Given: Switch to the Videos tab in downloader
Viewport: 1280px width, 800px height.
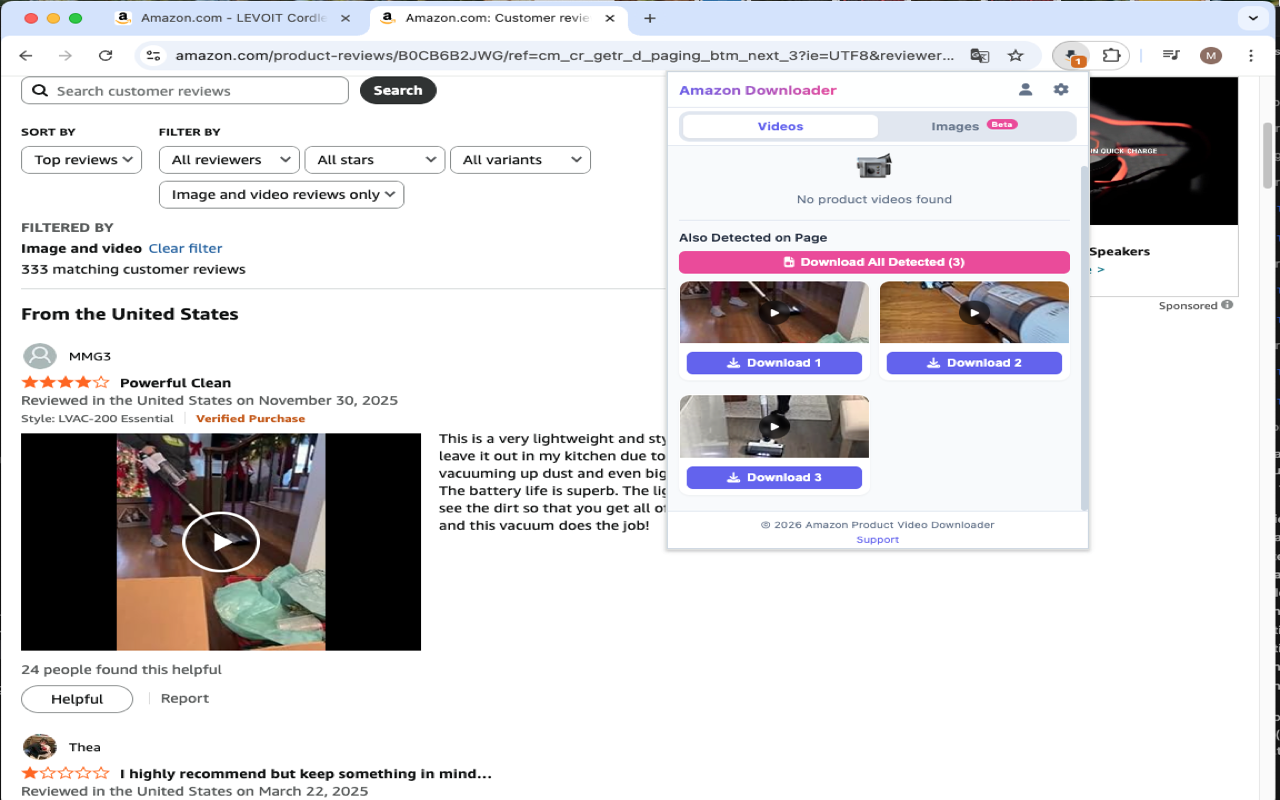Looking at the screenshot, I should (780, 126).
